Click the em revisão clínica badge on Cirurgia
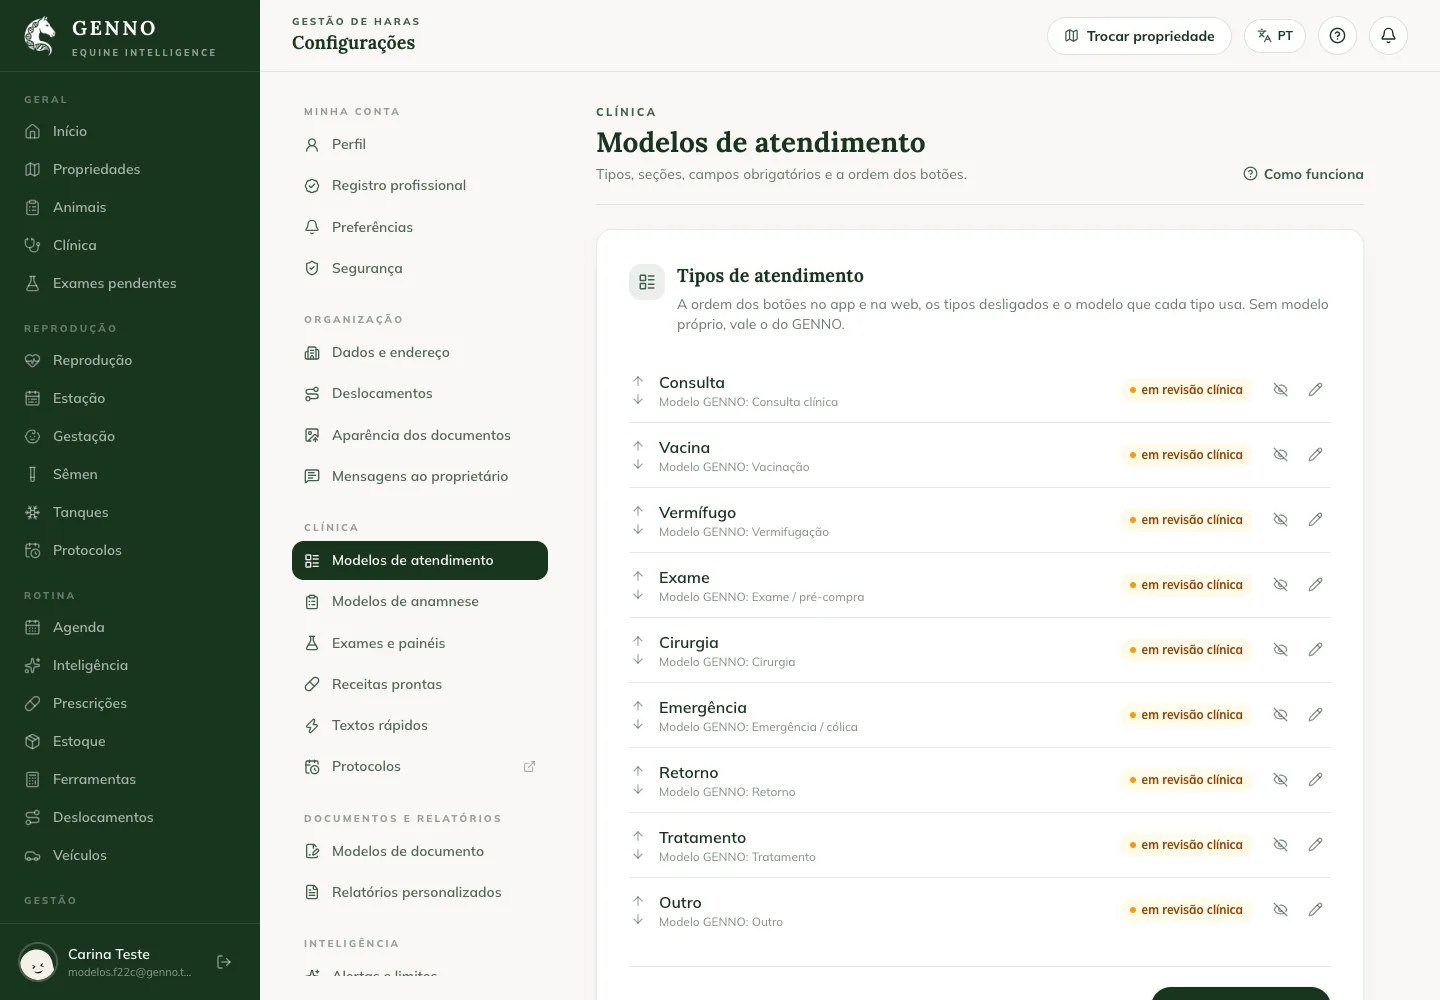 point(1186,650)
